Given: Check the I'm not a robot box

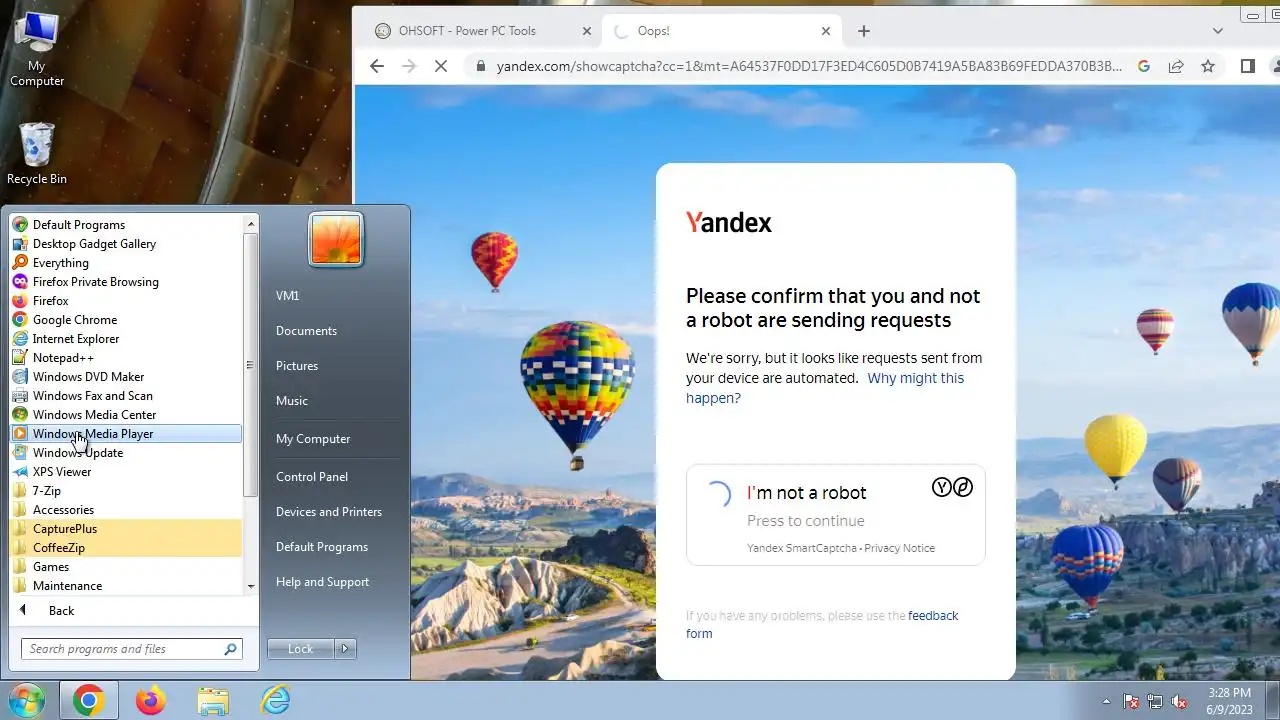Looking at the screenshot, I should tap(718, 494).
